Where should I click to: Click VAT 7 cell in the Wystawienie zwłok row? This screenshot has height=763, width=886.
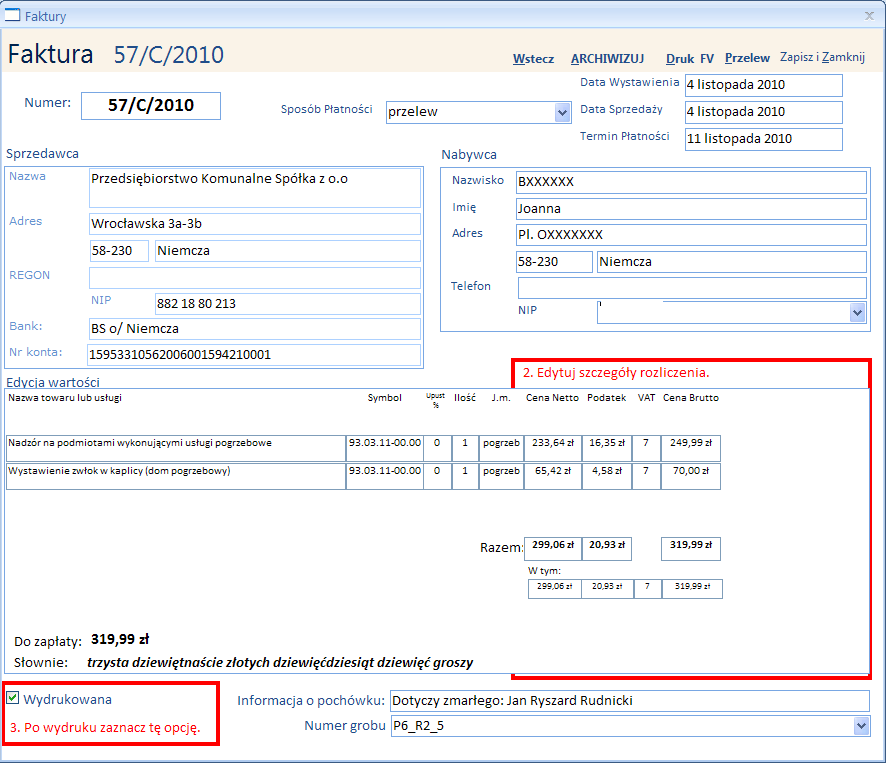[x=646, y=476]
